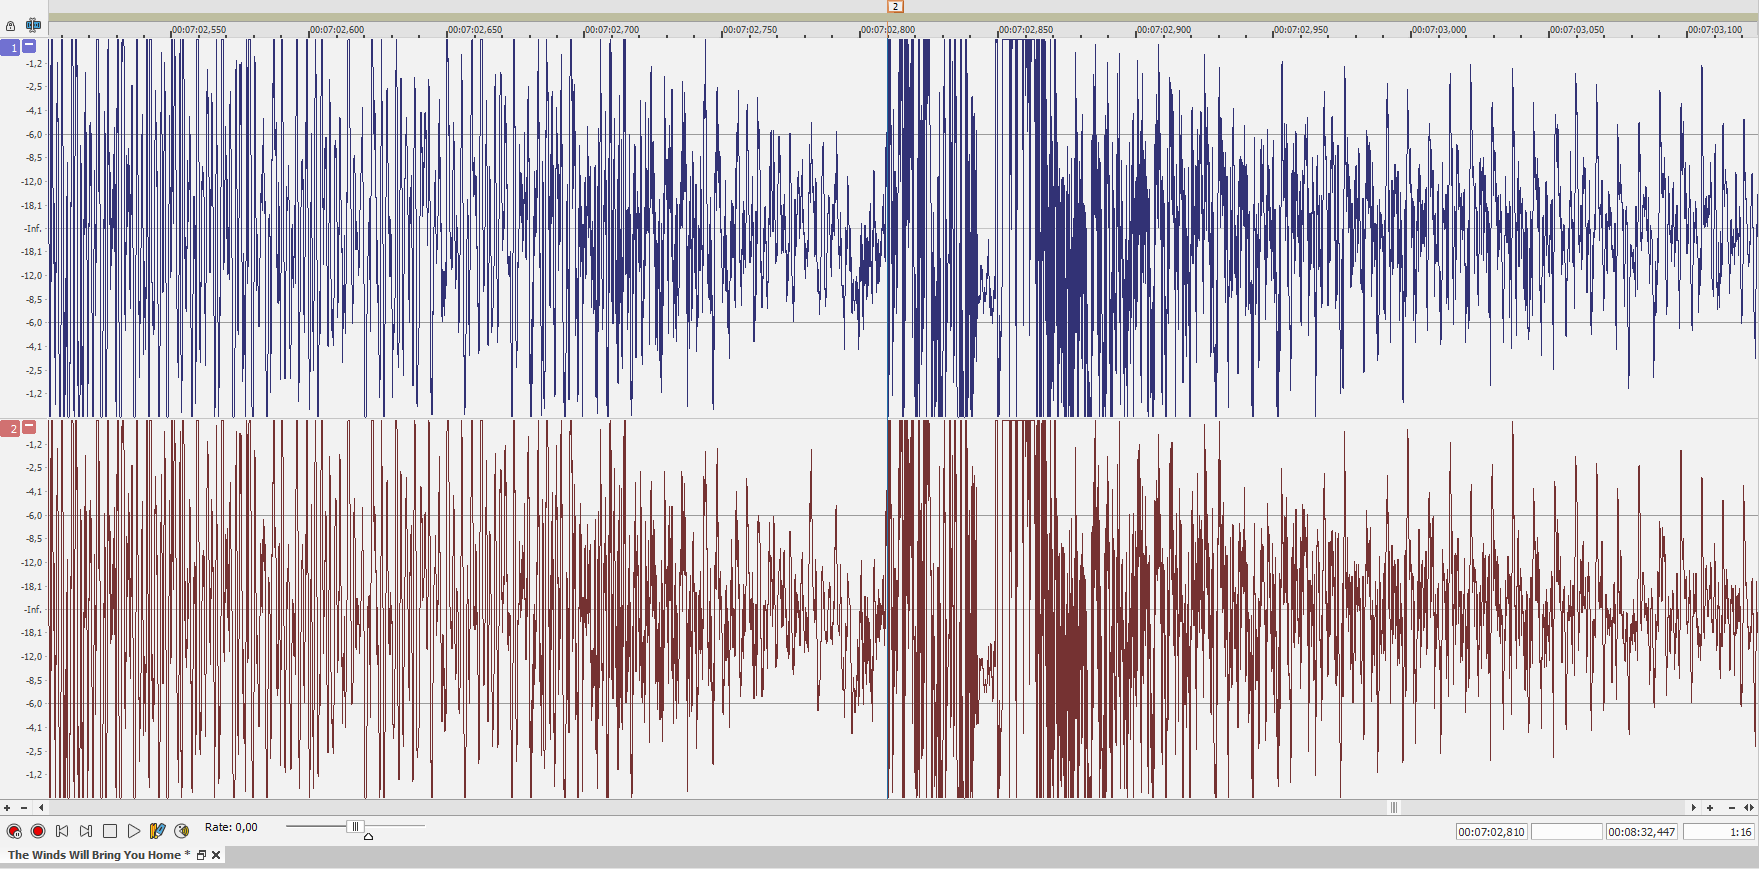Click the channel 2 number badge
Viewport: 1759px width, 869px height.
click(x=11, y=428)
